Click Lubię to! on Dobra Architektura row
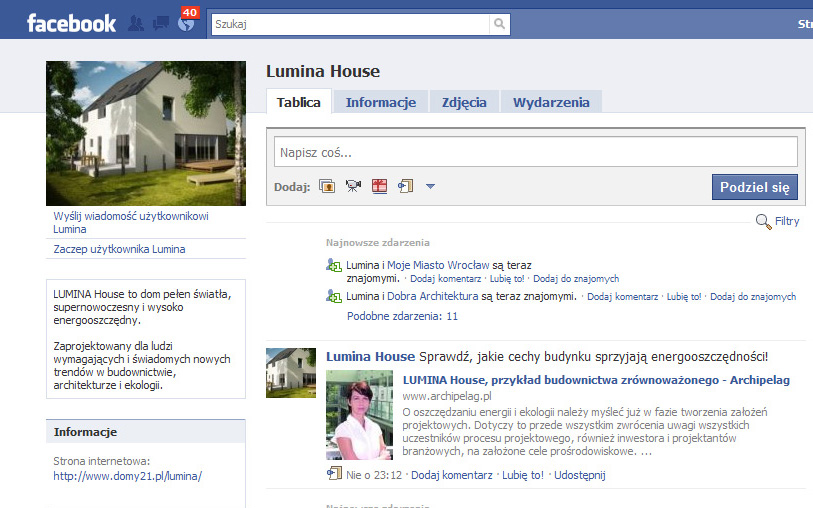Viewport: 813px width, 508px height. 684,297
